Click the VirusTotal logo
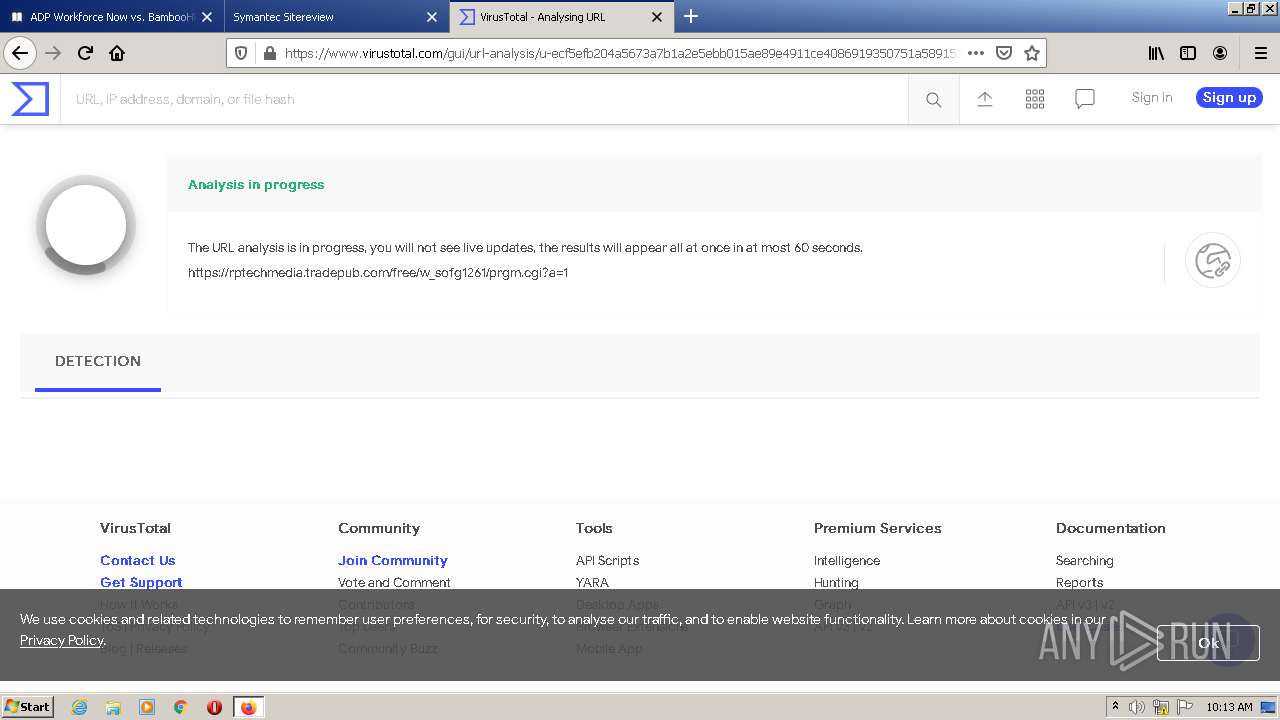The width and height of the screenshot is (1280, 720). click(x=30, y=99)
